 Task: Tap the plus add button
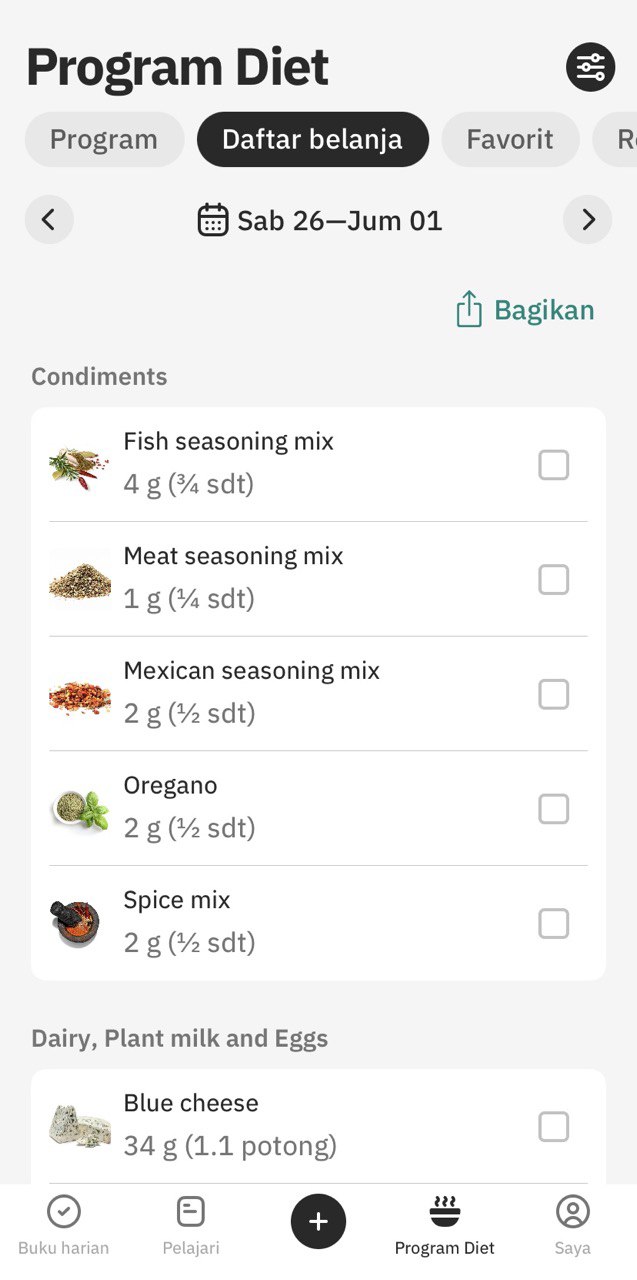[x=318, y=1221]
